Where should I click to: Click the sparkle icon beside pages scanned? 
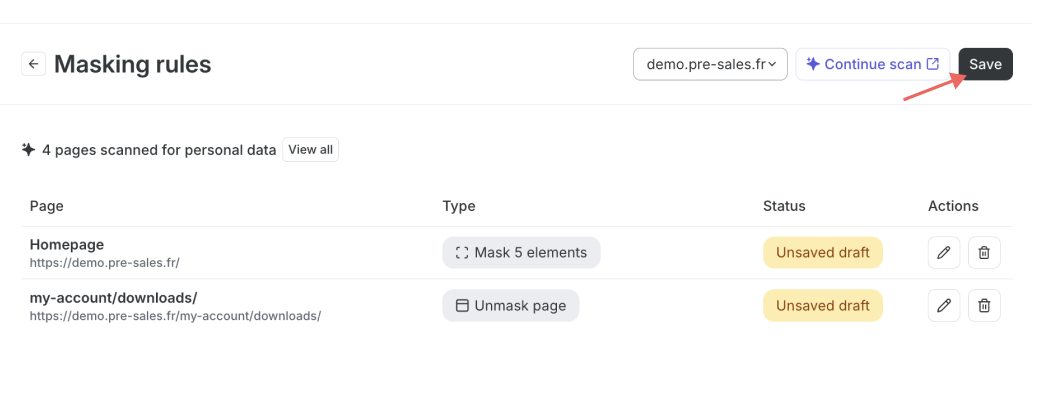pos(28,149)
